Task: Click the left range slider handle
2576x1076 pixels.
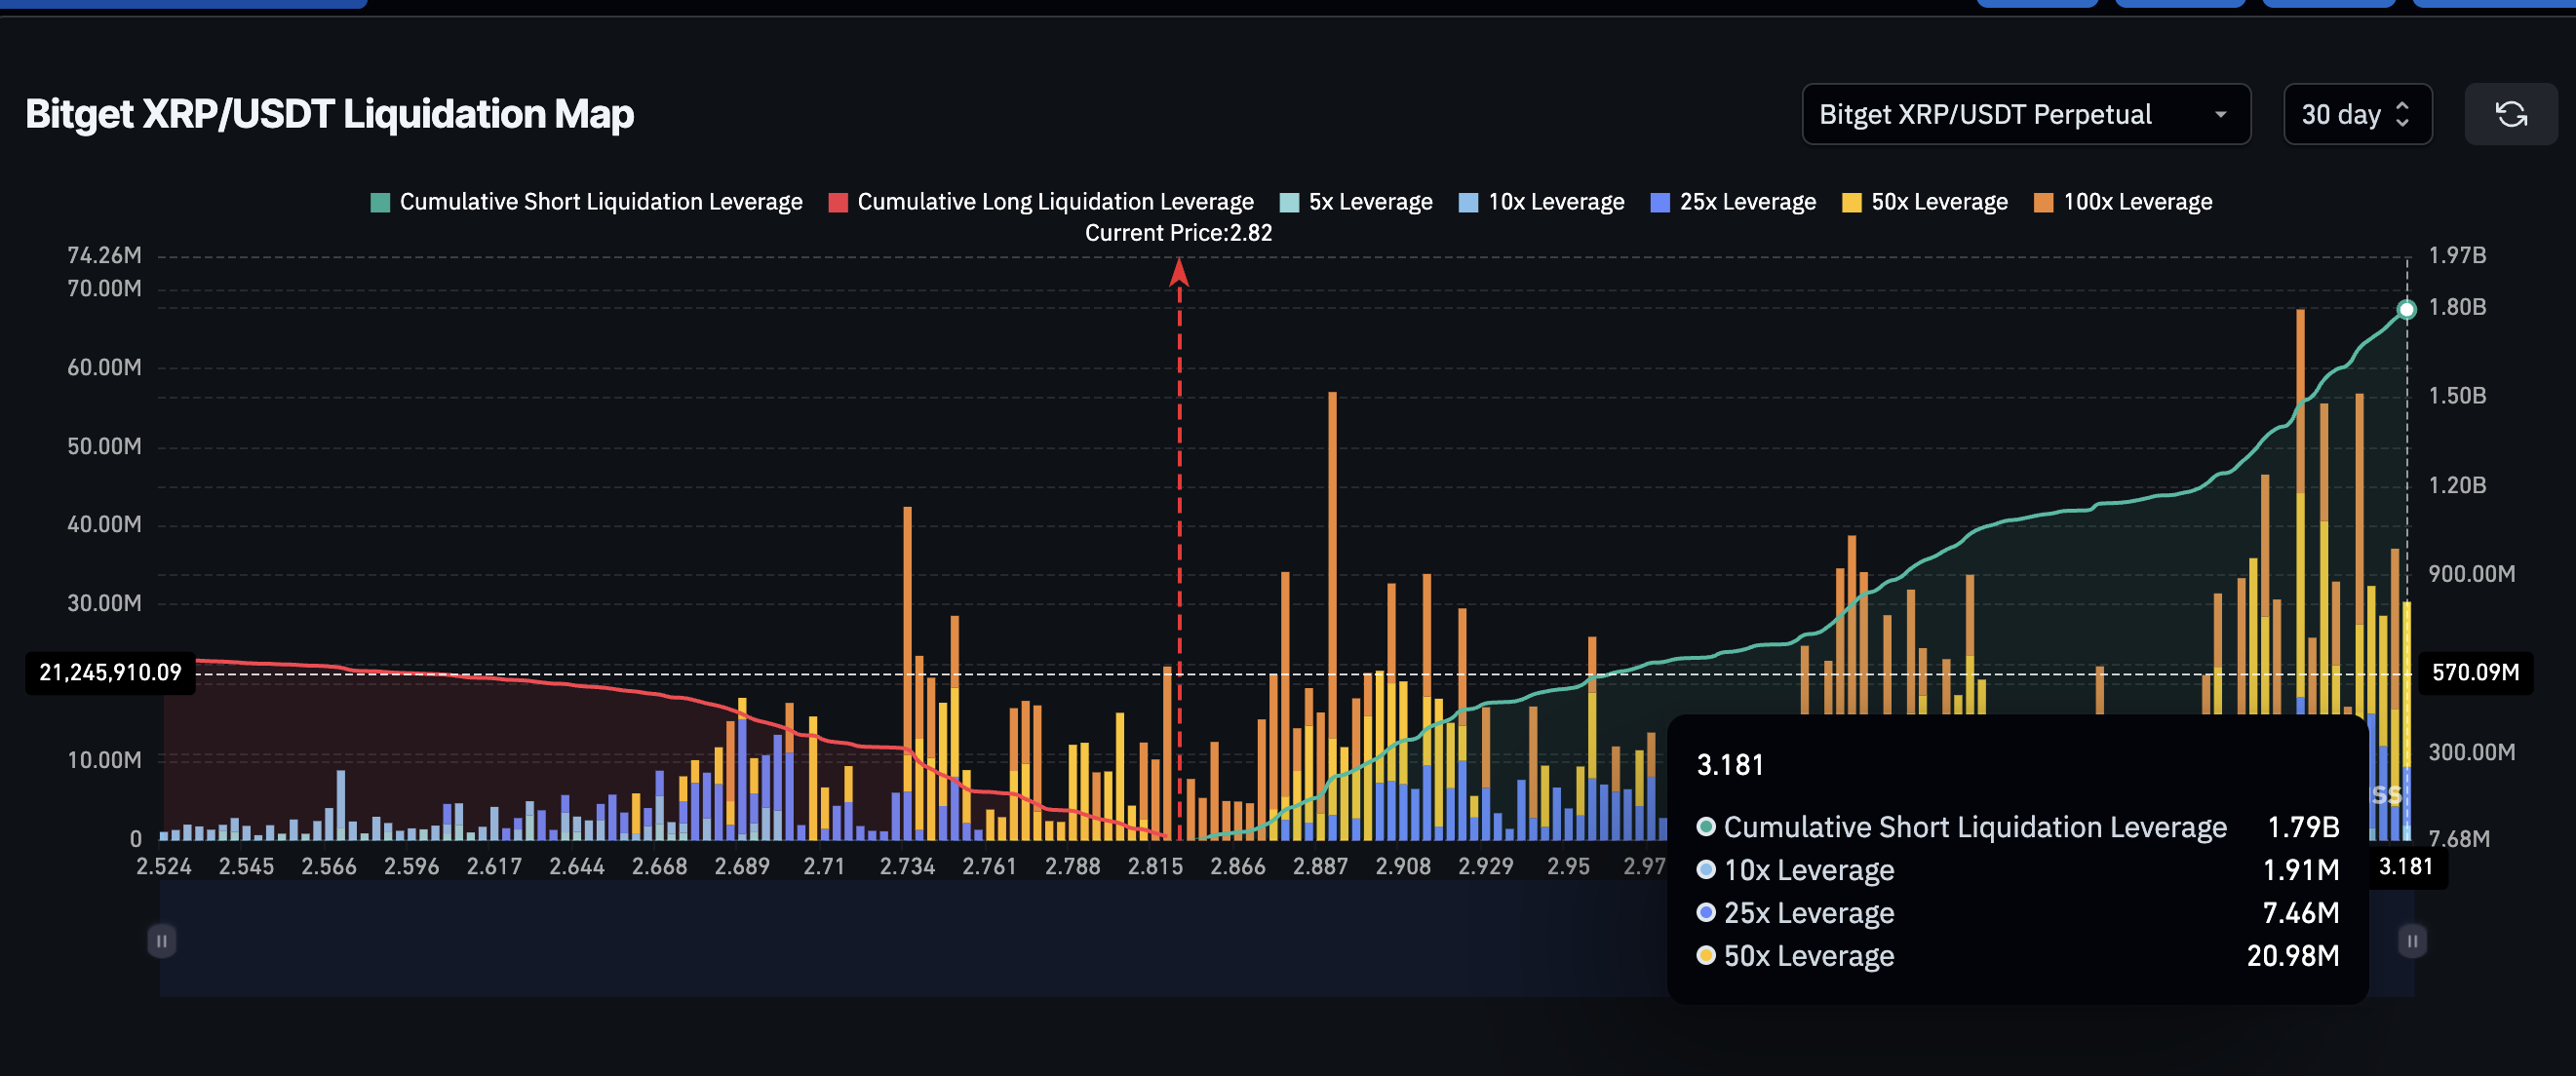Action: [x=162, y=941]
